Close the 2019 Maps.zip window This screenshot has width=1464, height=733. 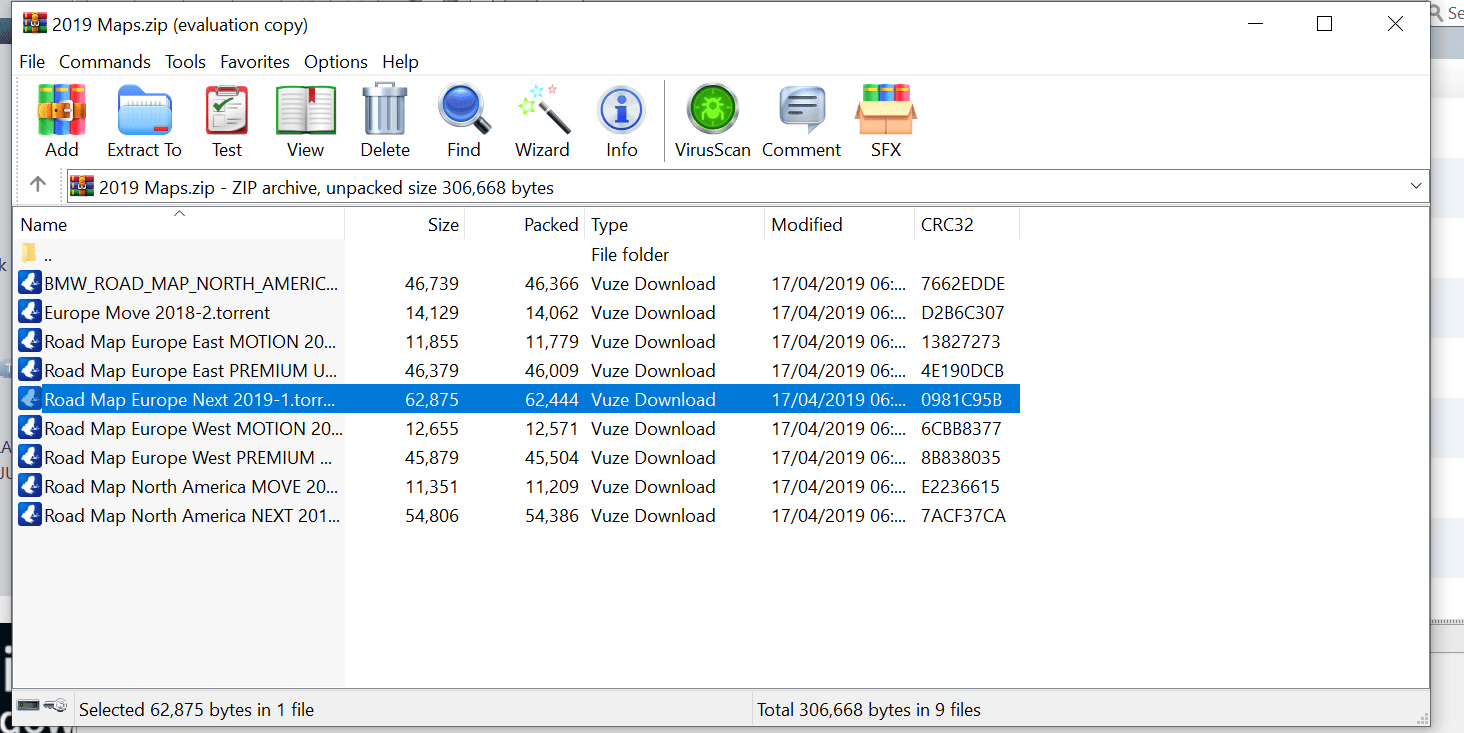click(1395, 24)
